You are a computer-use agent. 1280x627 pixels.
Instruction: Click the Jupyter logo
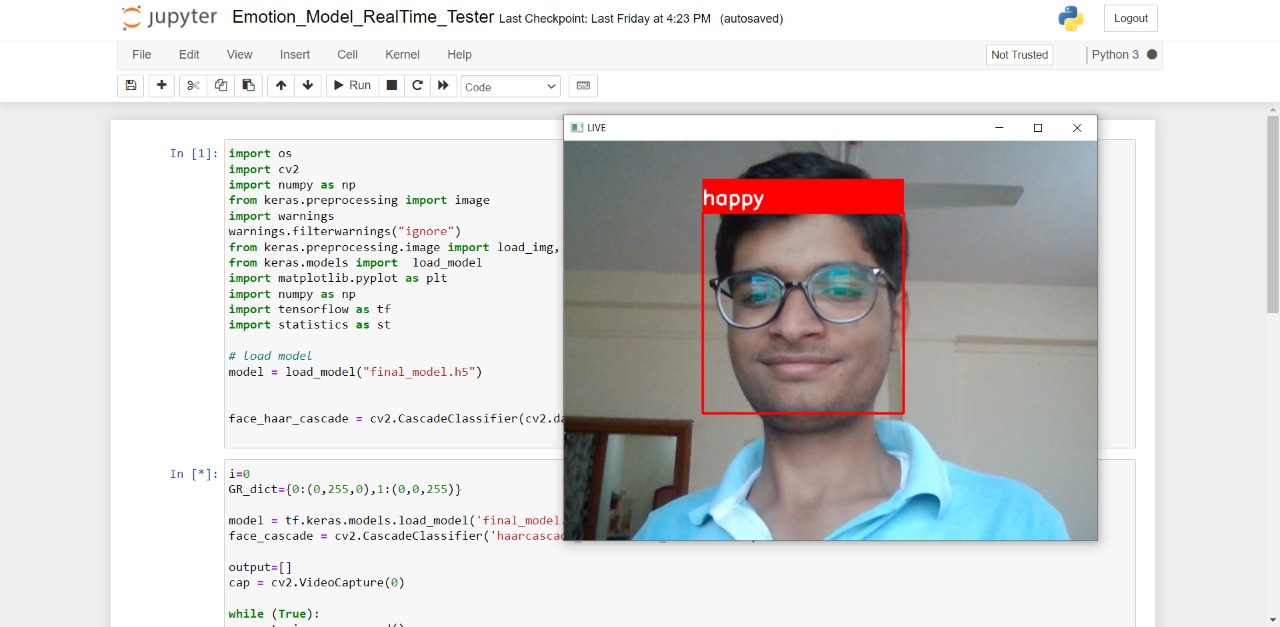coord(170,18)
